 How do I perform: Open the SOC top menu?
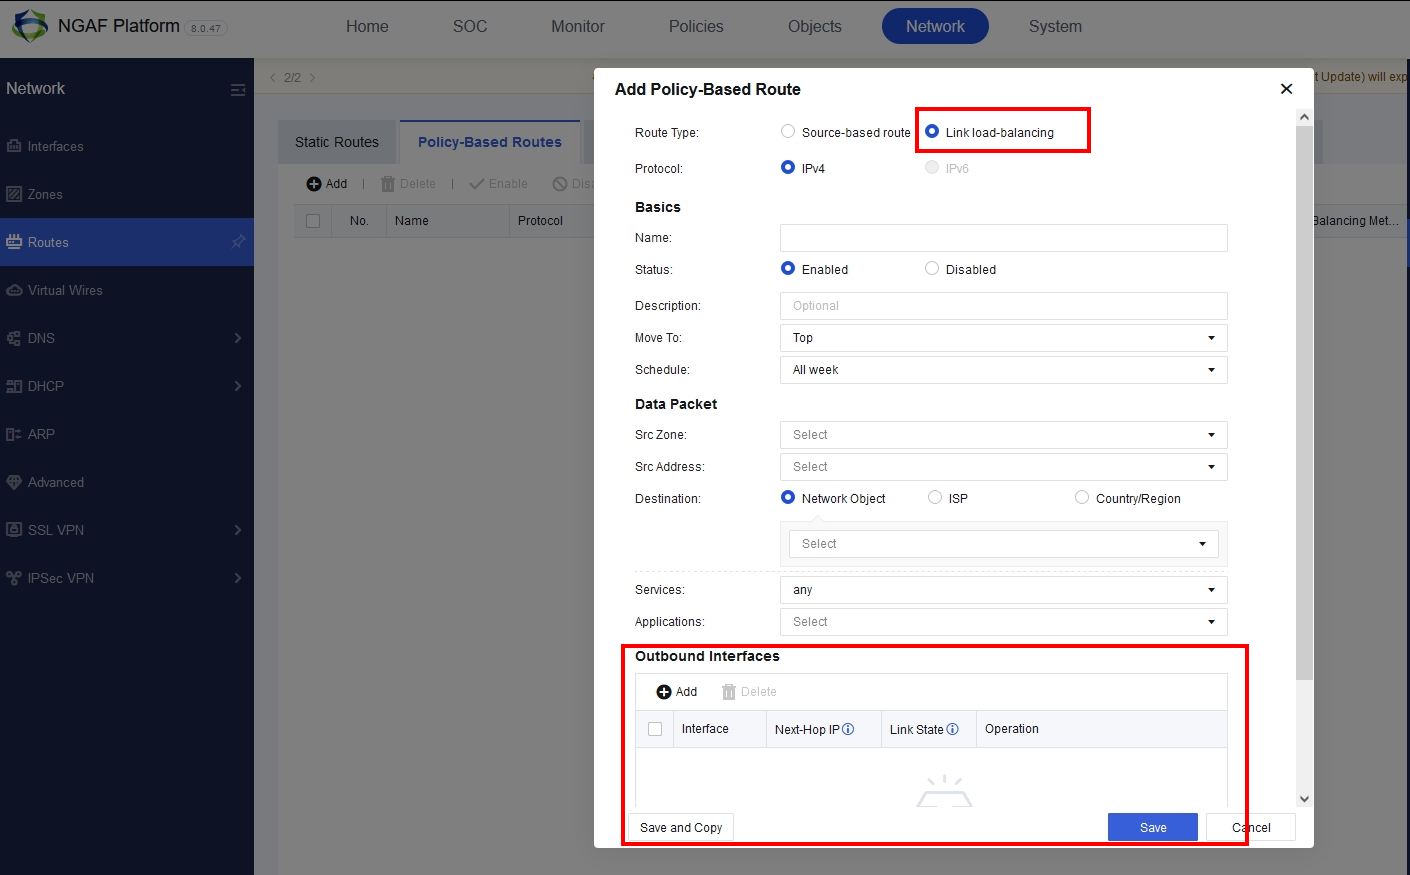(x=470, y=26)
